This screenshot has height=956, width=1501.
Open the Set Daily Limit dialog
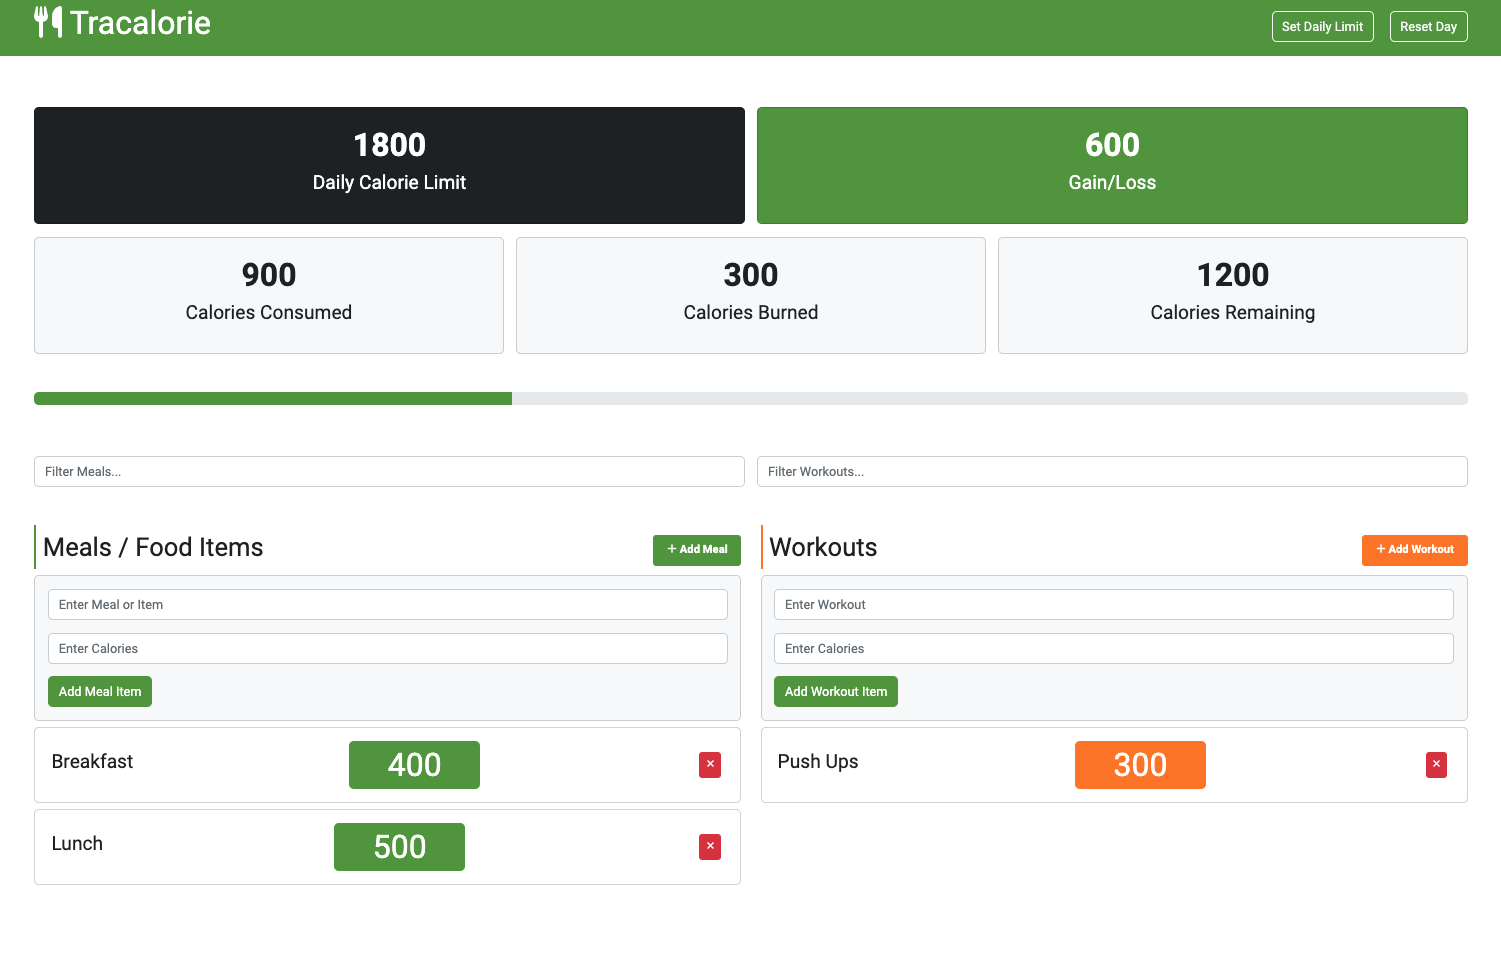[x=1322, y=27]
